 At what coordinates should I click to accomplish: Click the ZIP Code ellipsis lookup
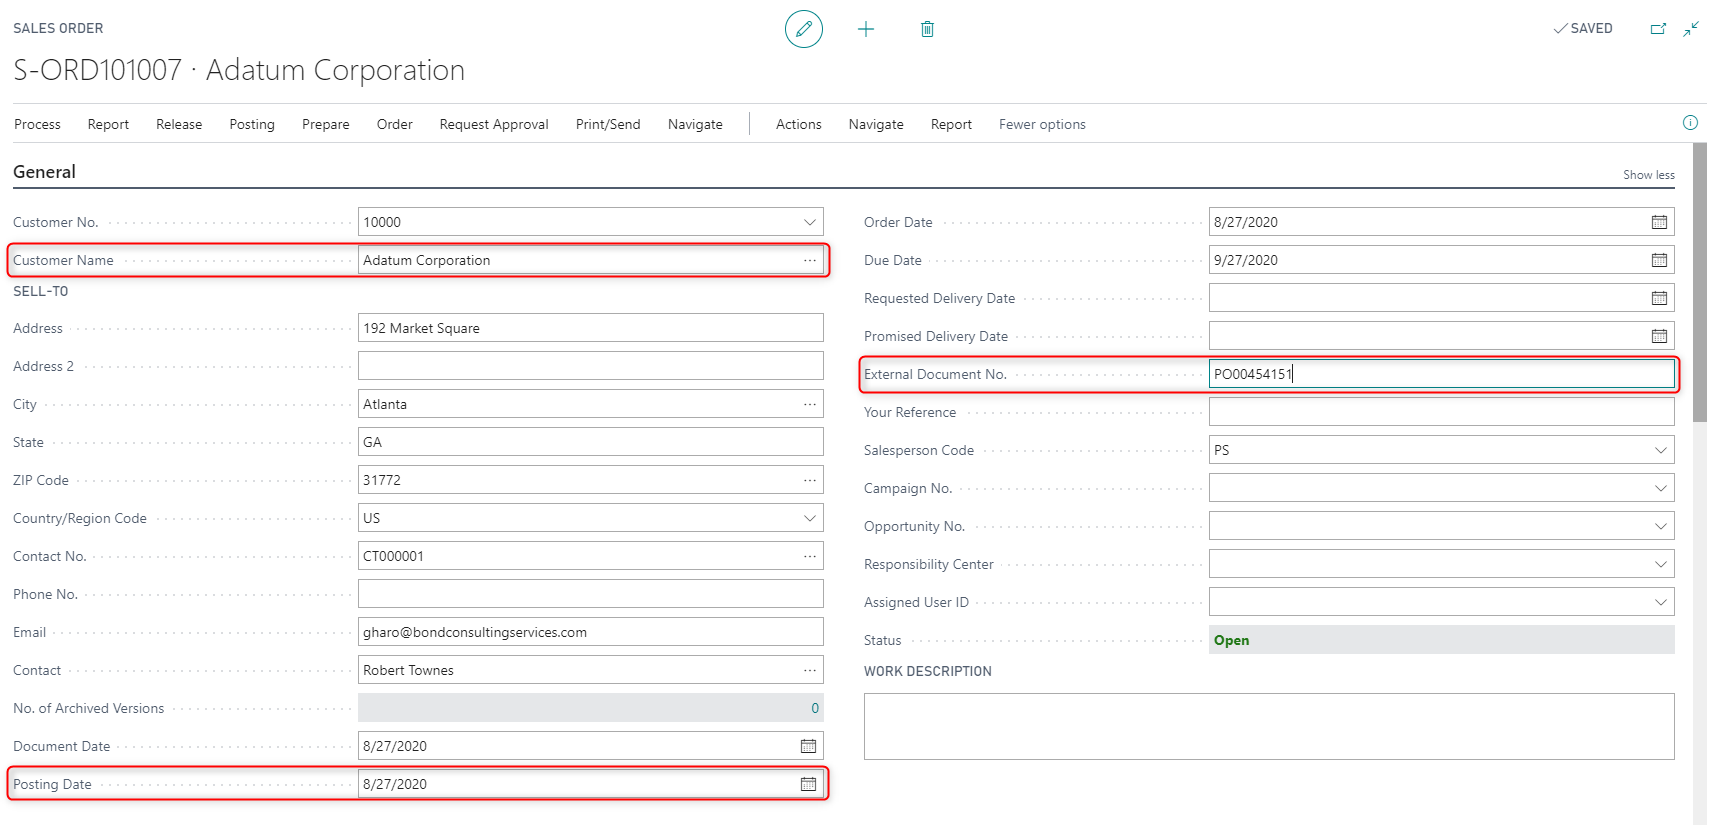coord(809,480)
